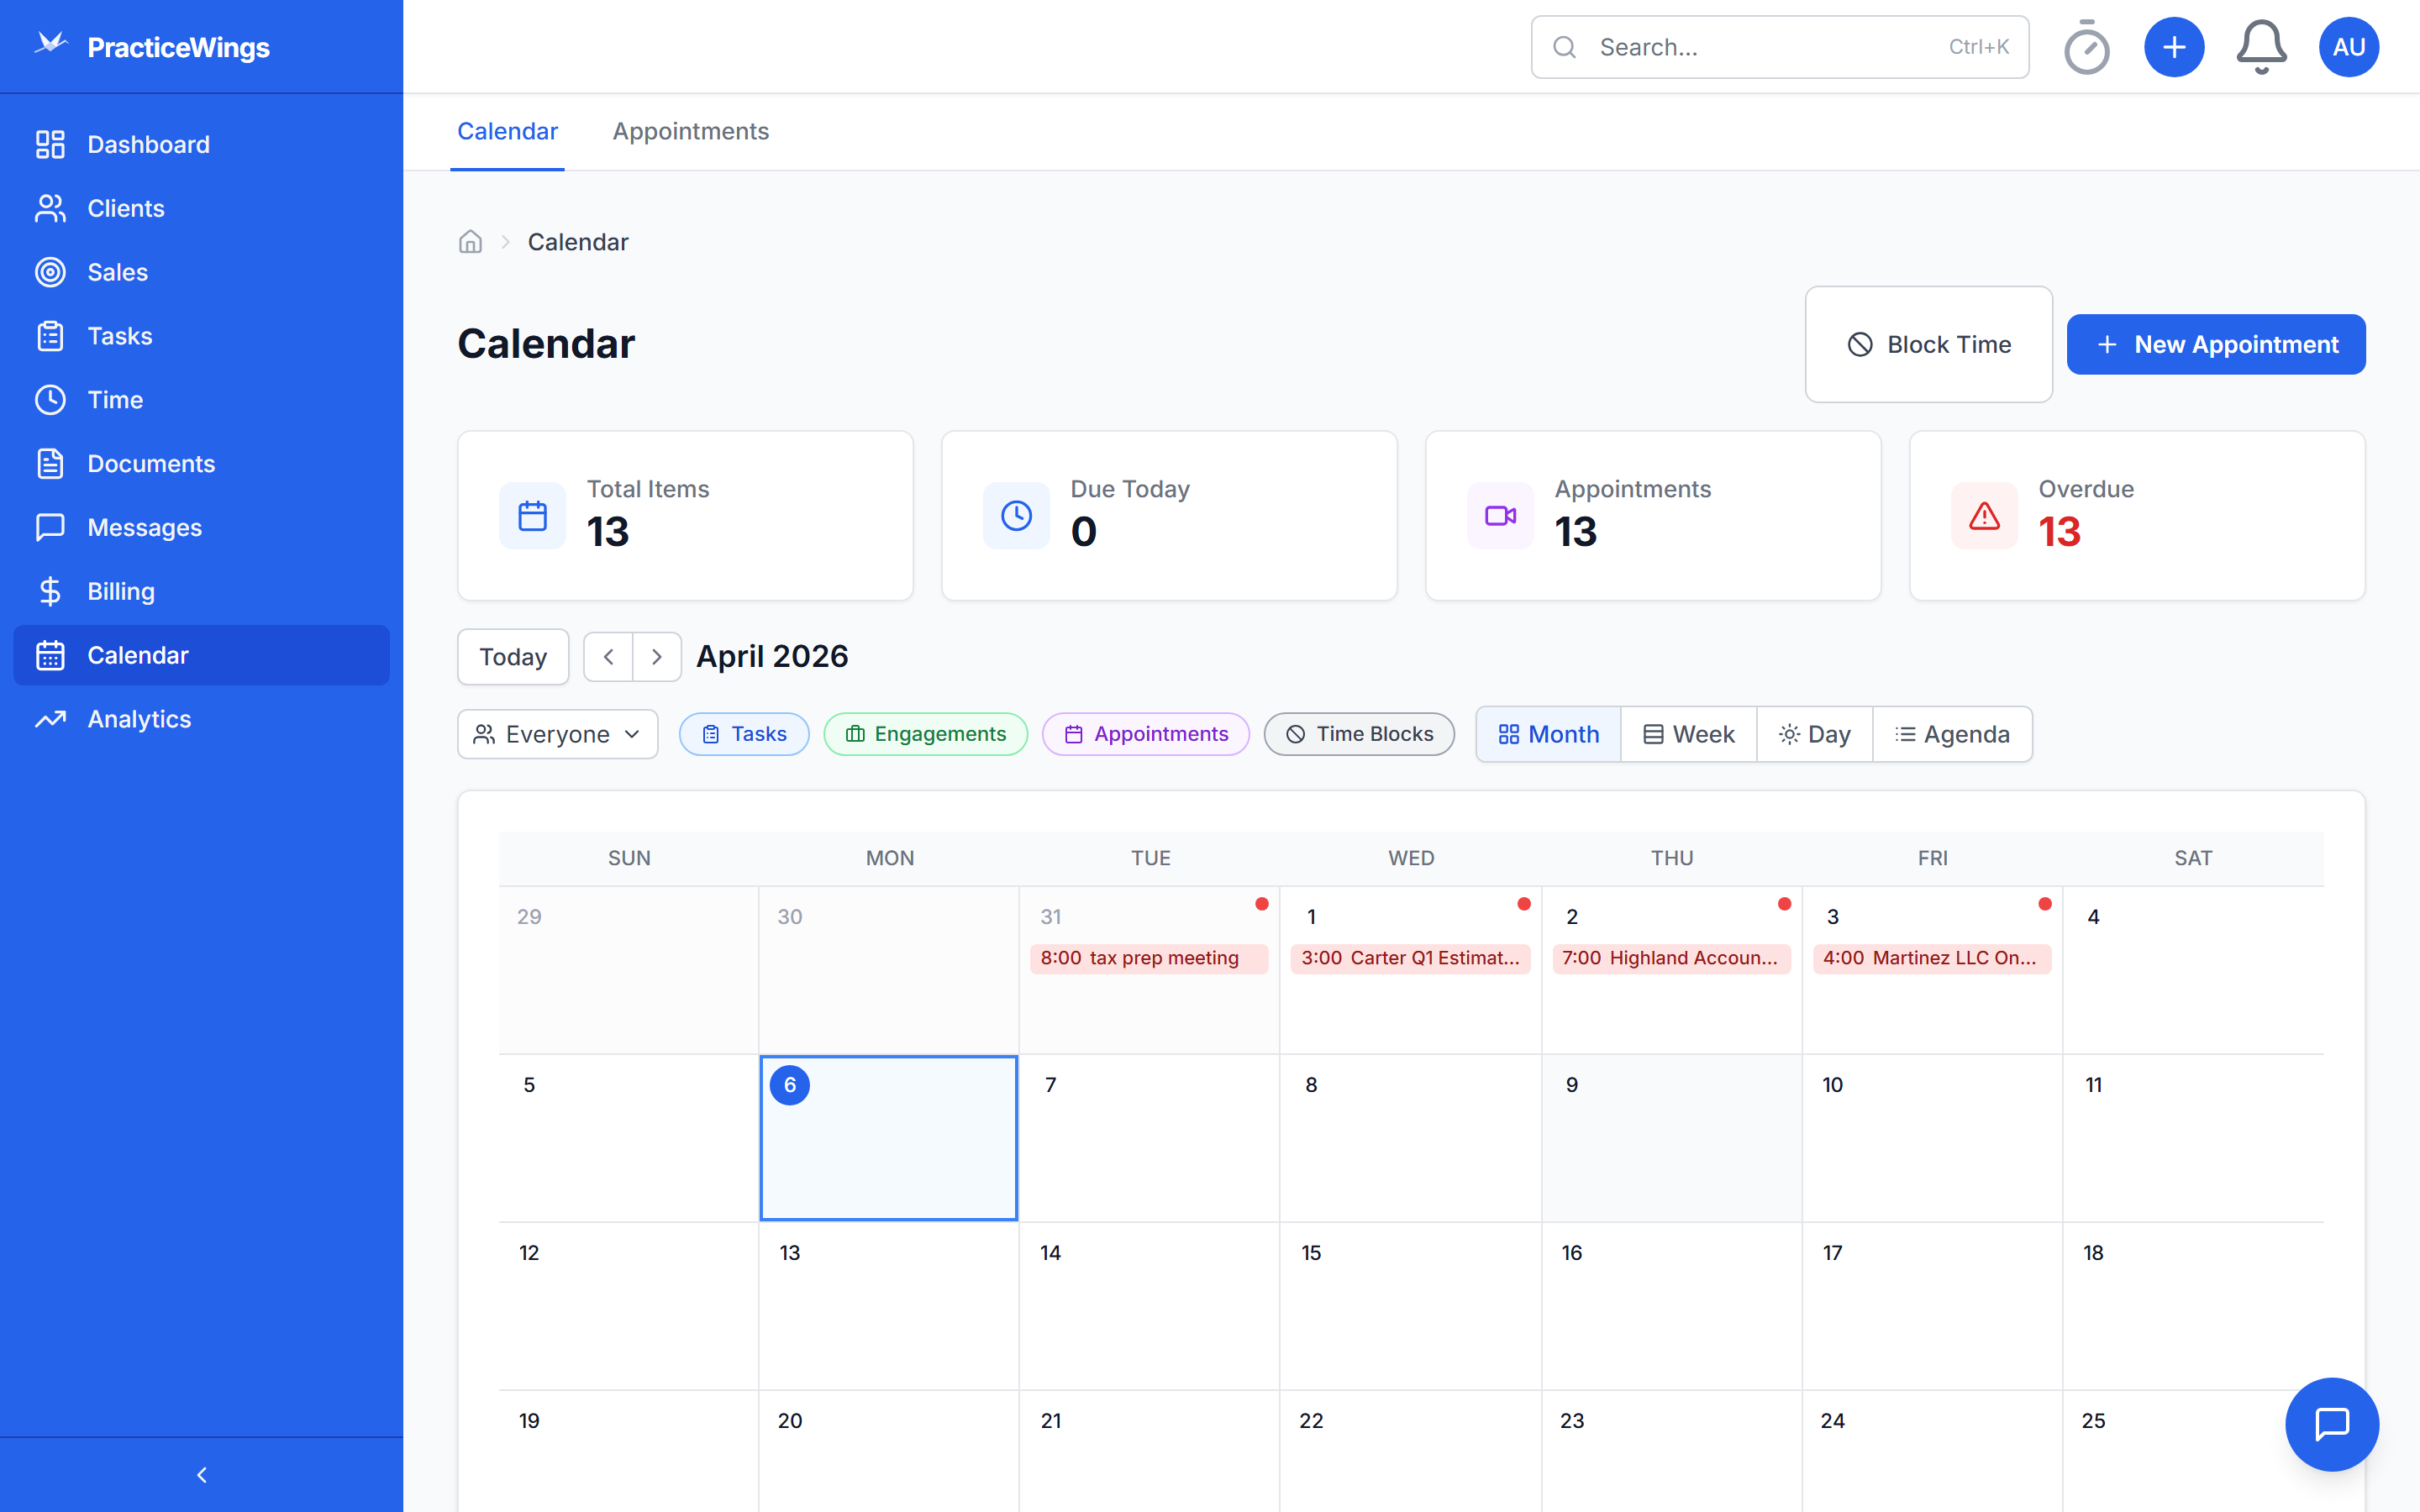The width and height of the screenshot is (2420, 1512).
Task: Toggle the Tasks filter chip
Action: click(744, 734)
